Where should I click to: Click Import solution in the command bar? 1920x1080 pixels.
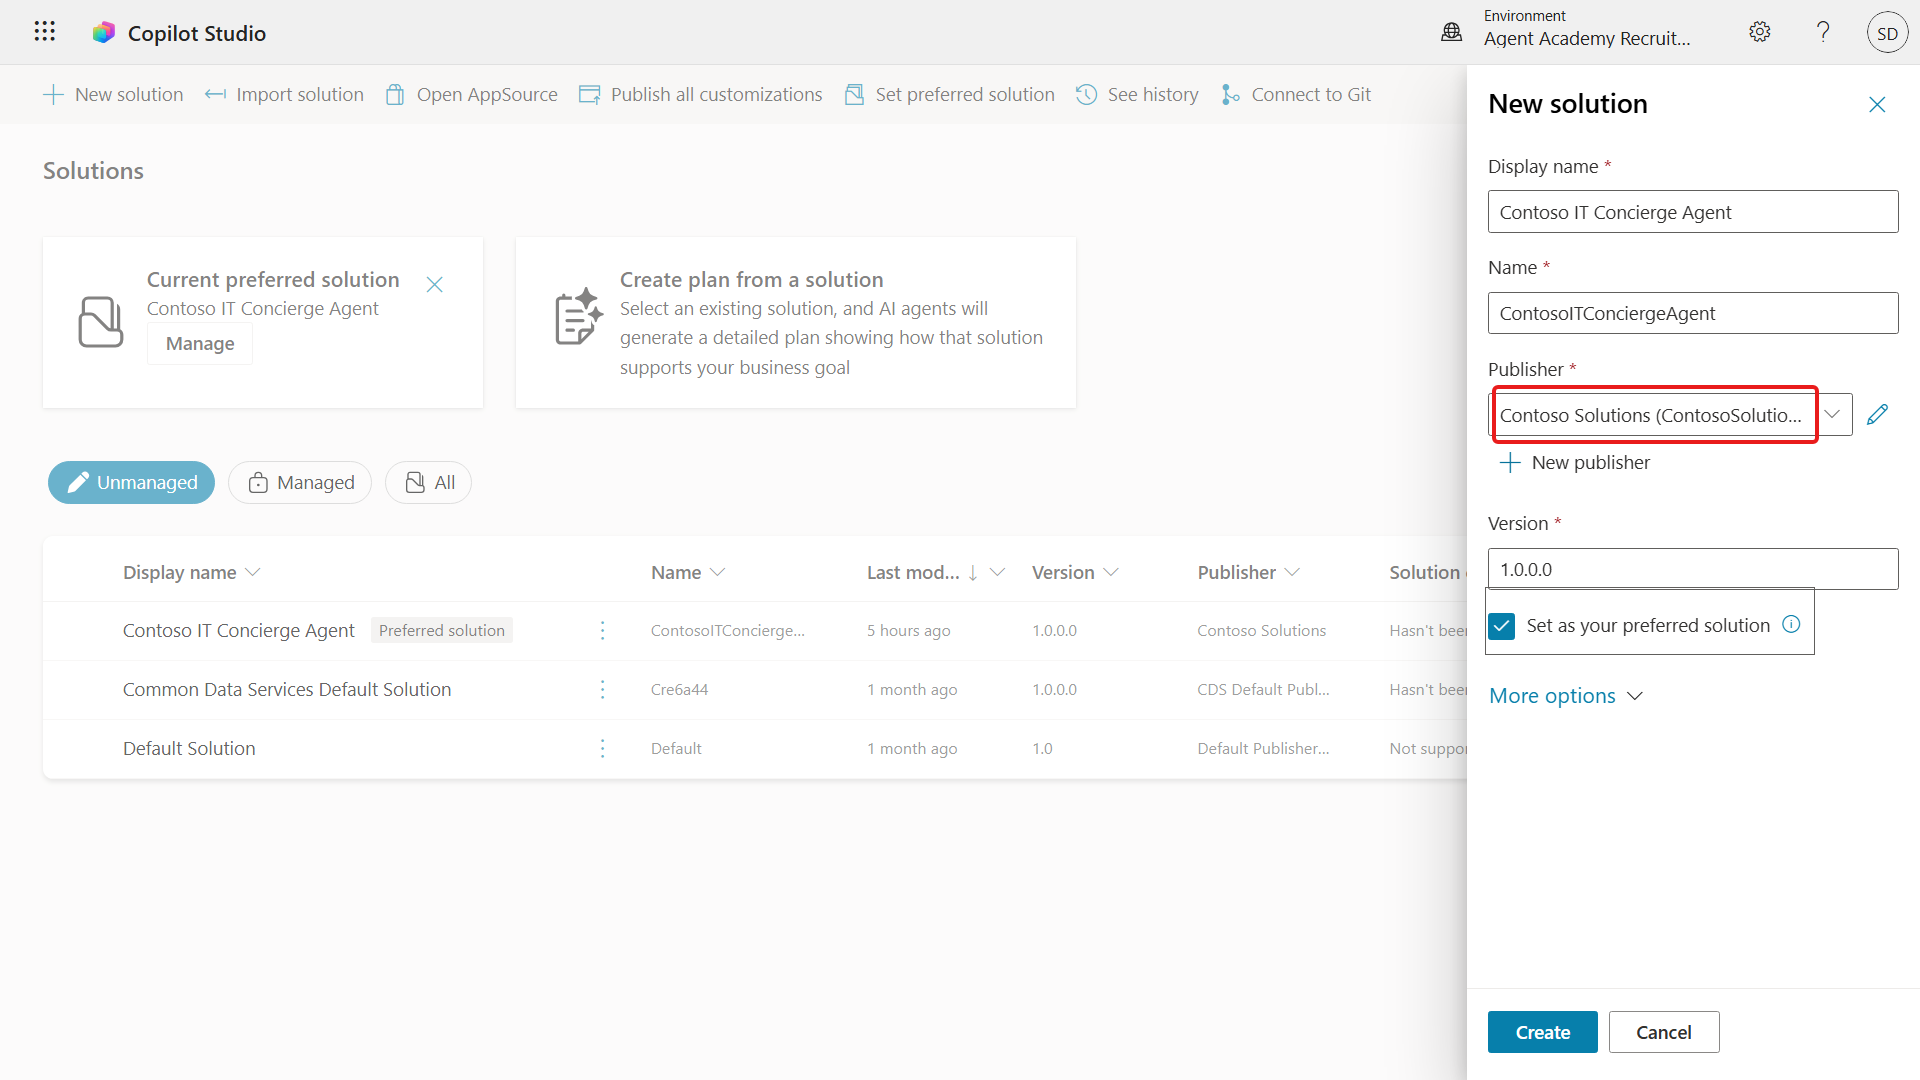tap(284, 94)
